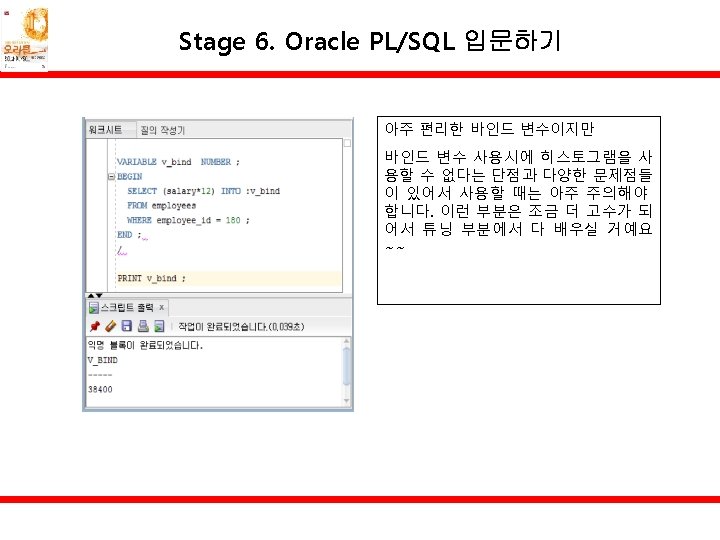Click the 'SELECT (salary*12) INTO :v_bind' line

(203, 191)
